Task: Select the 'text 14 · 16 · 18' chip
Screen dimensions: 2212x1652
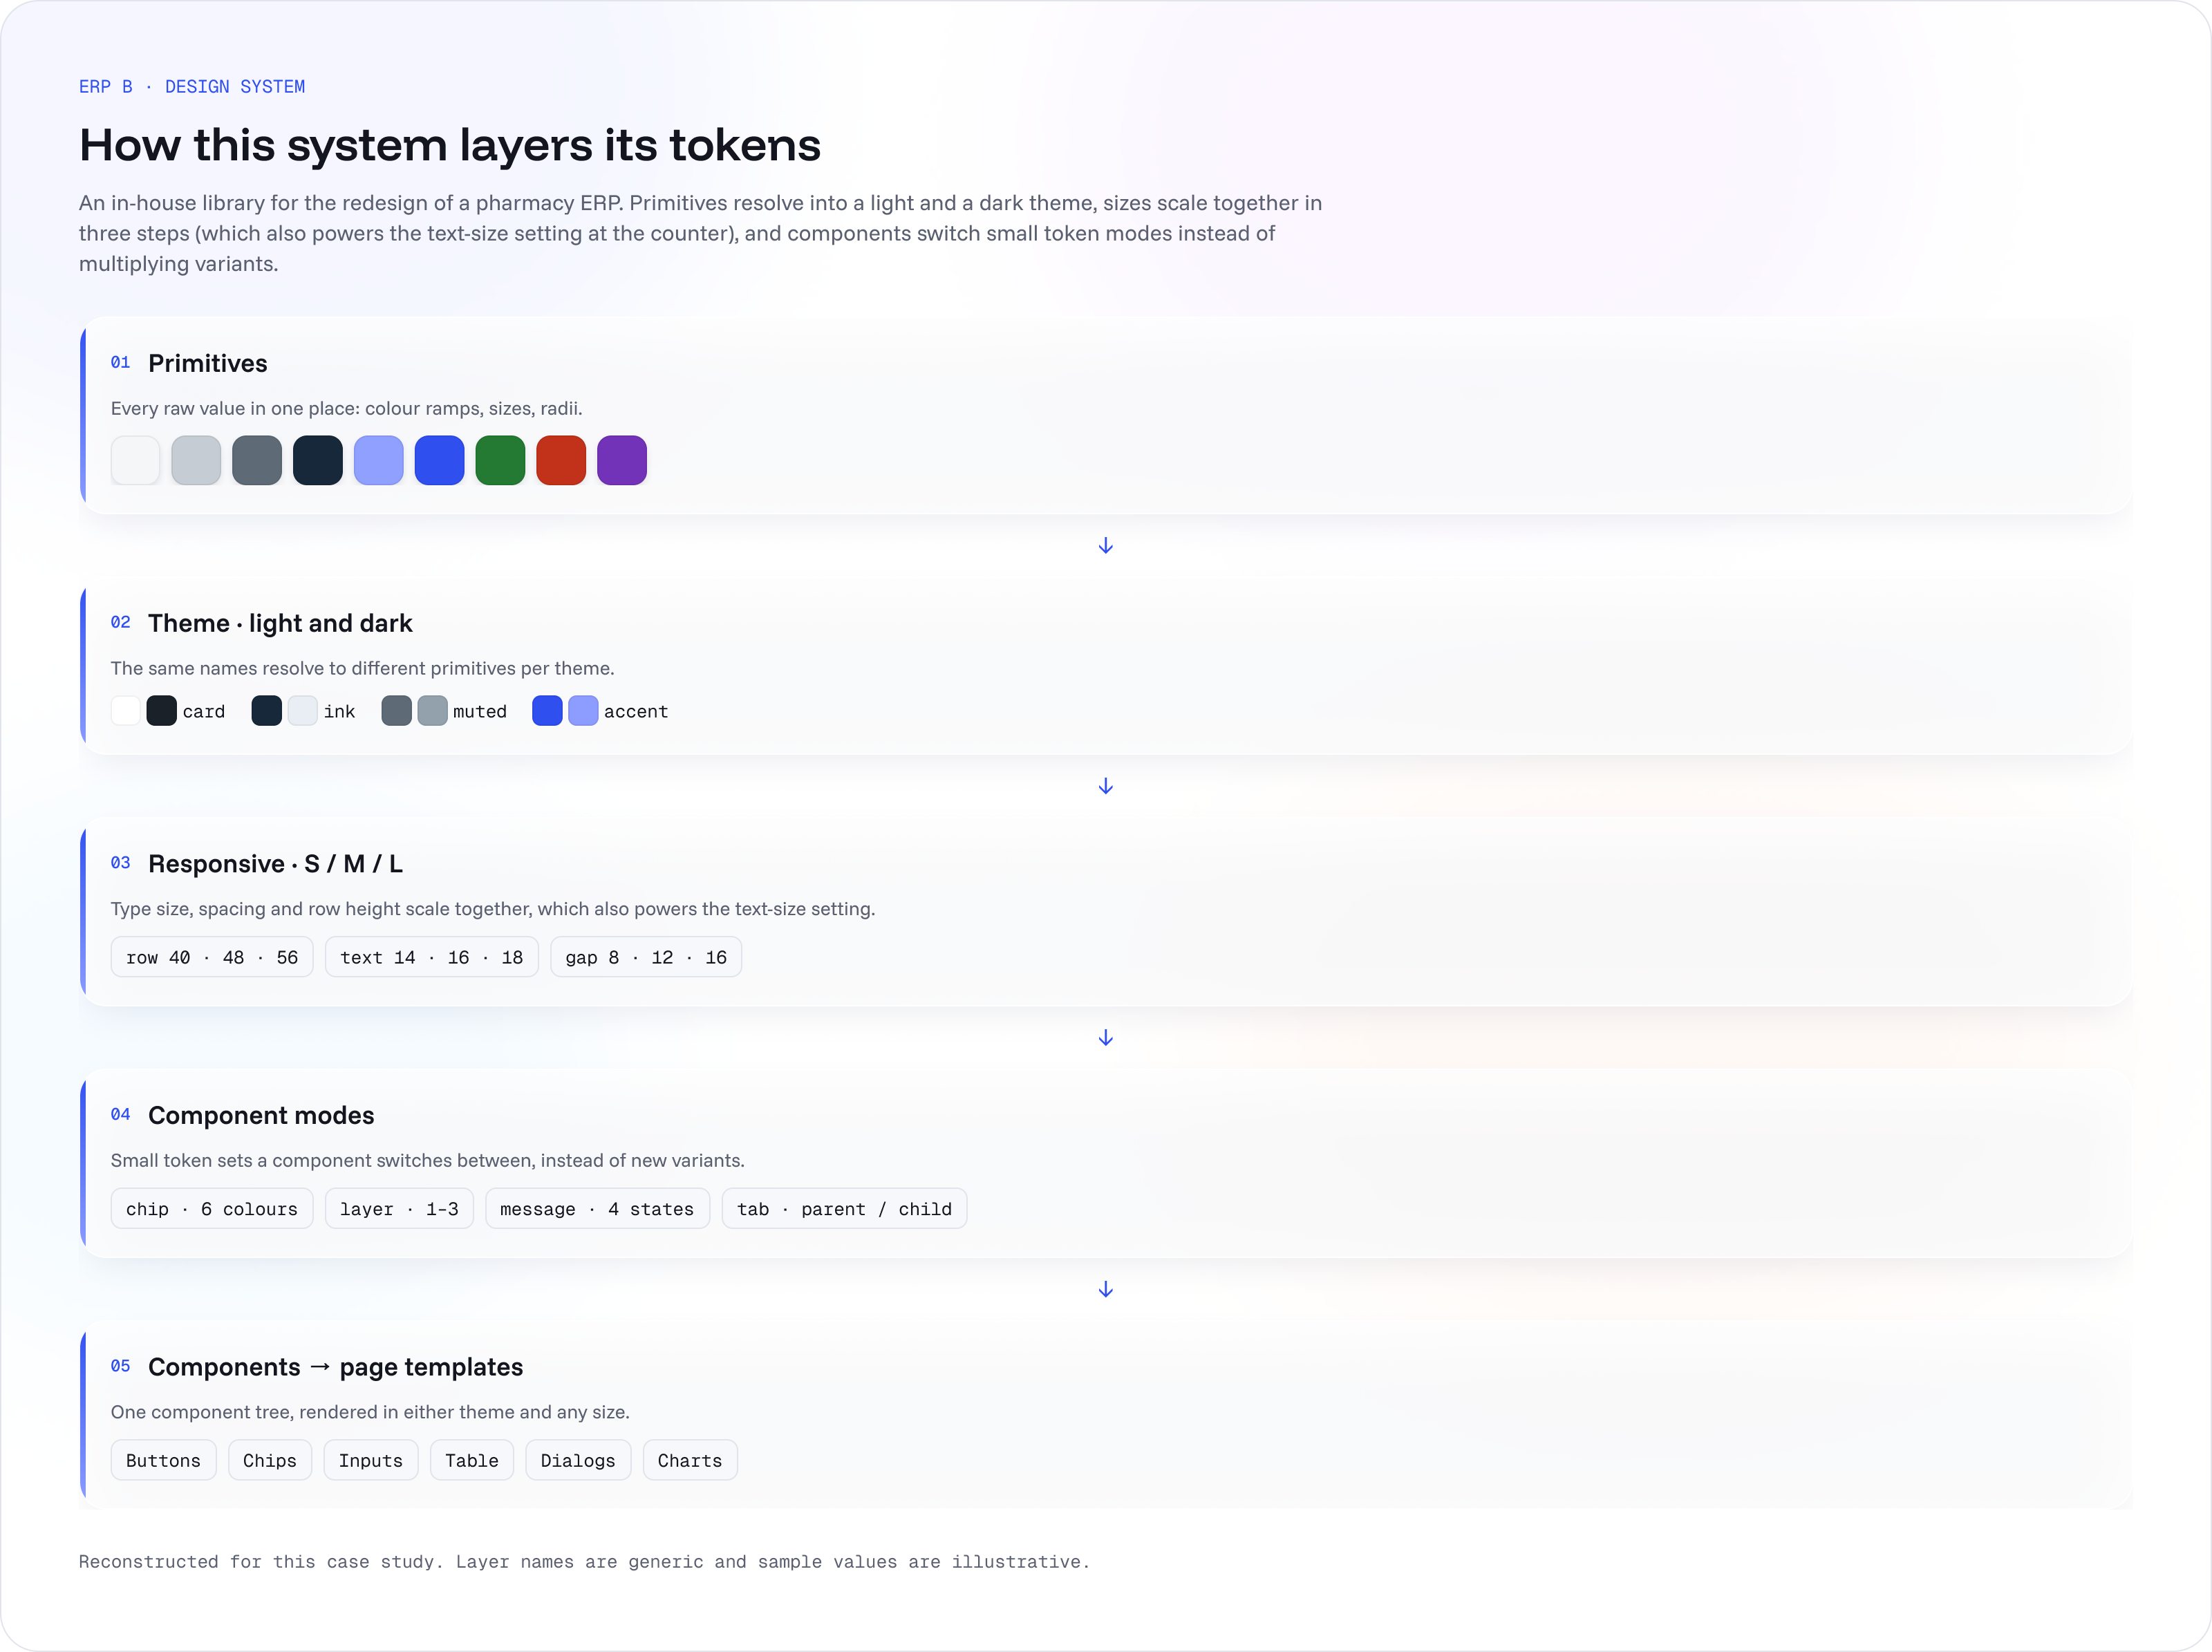Action: (x=432, y=957)
